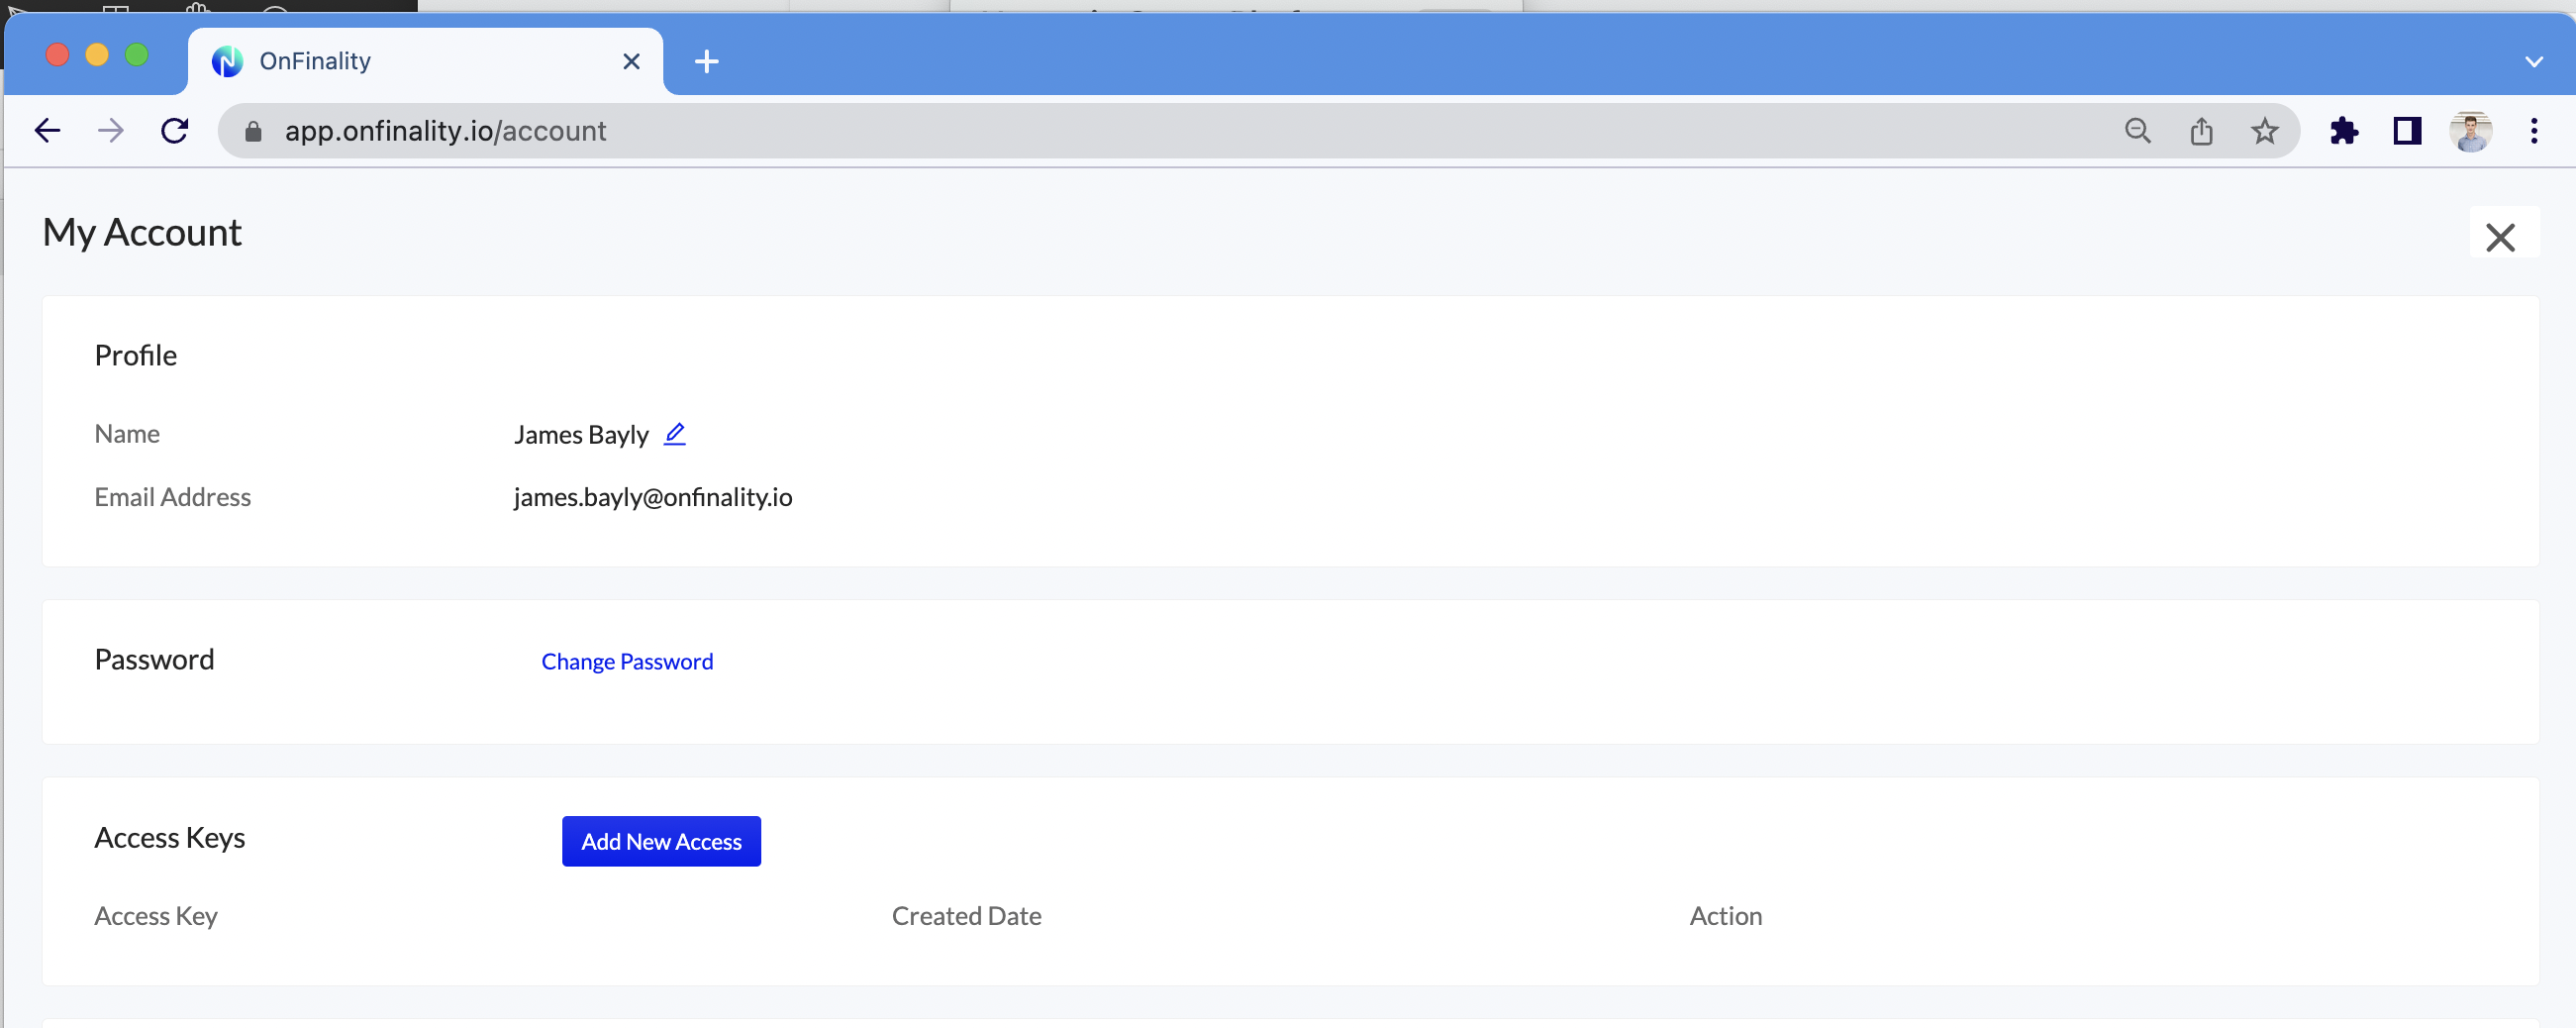The width and height of the screenshot is (2576, 1028).
Task: Click the browser back arrow
Action: click(48, 131)
